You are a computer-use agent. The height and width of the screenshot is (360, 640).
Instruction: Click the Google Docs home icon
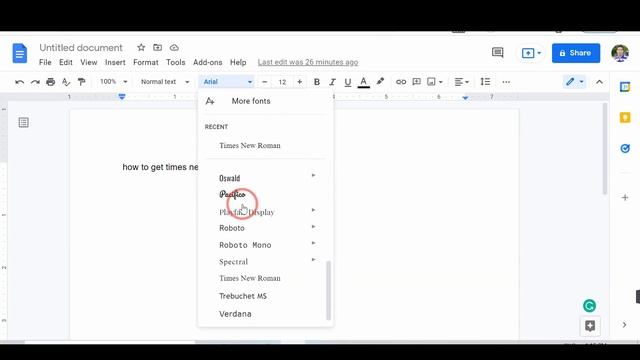[x=20, y=53]
